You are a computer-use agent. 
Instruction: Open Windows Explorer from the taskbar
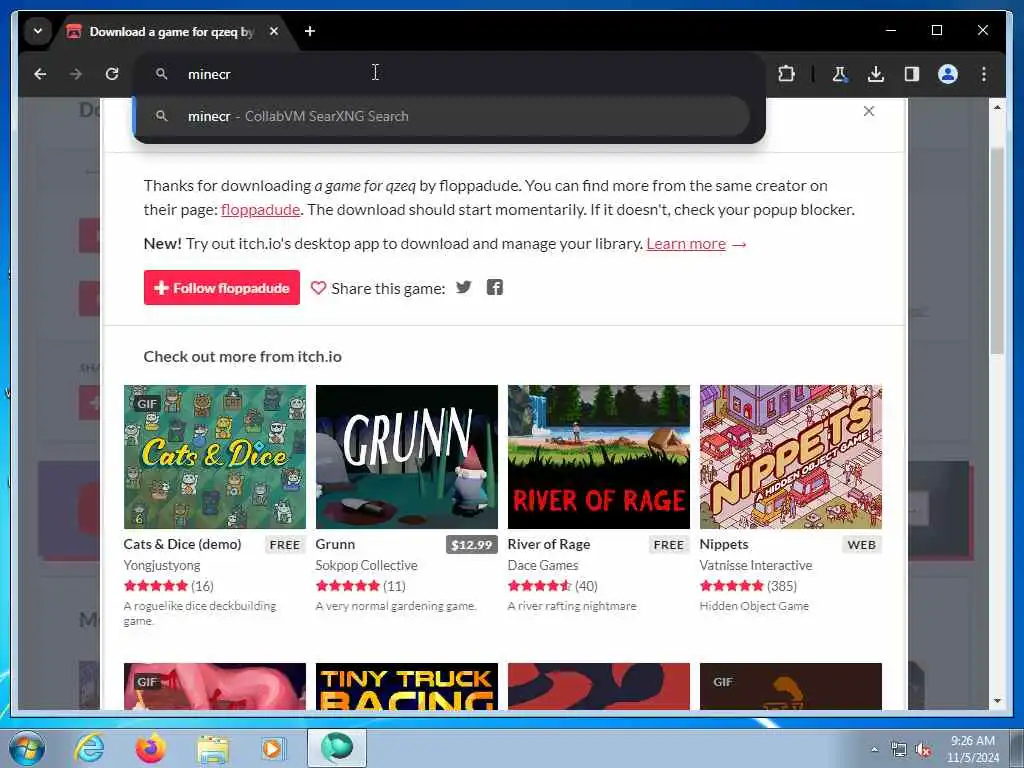[213, 748]
